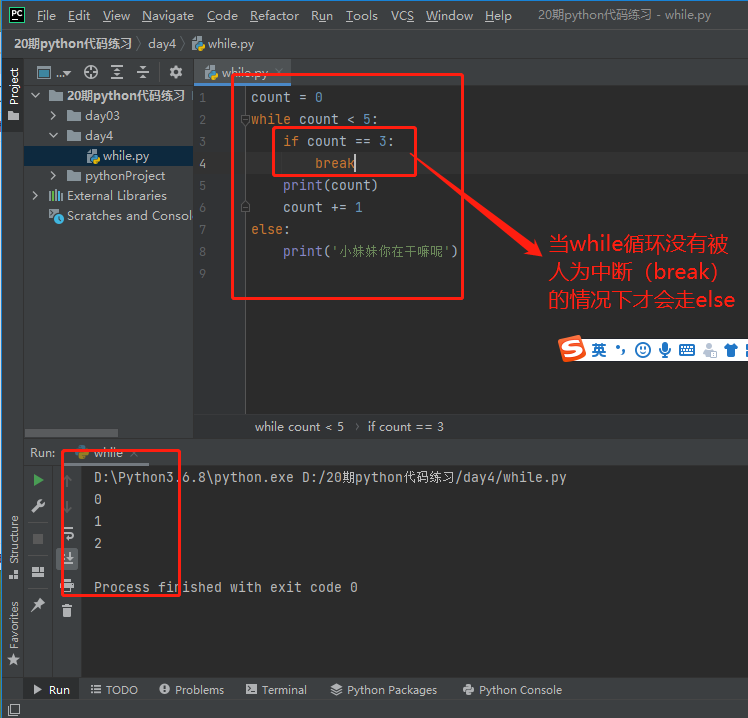This screenshot has height=718, width=748.
Task: Click the PyCharm application logo icon
Action: click(x=17, y=15)
